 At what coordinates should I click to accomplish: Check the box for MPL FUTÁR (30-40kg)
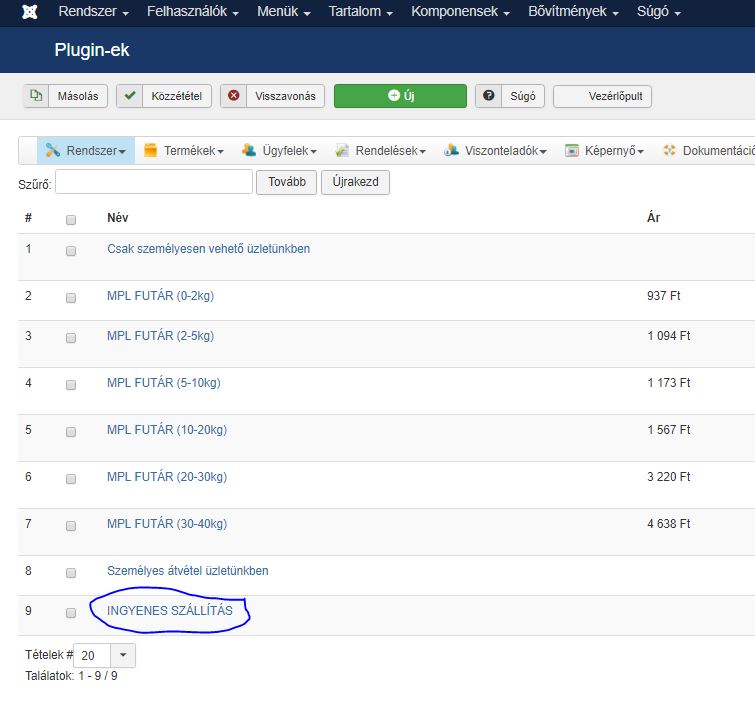[x=71, y=525]
